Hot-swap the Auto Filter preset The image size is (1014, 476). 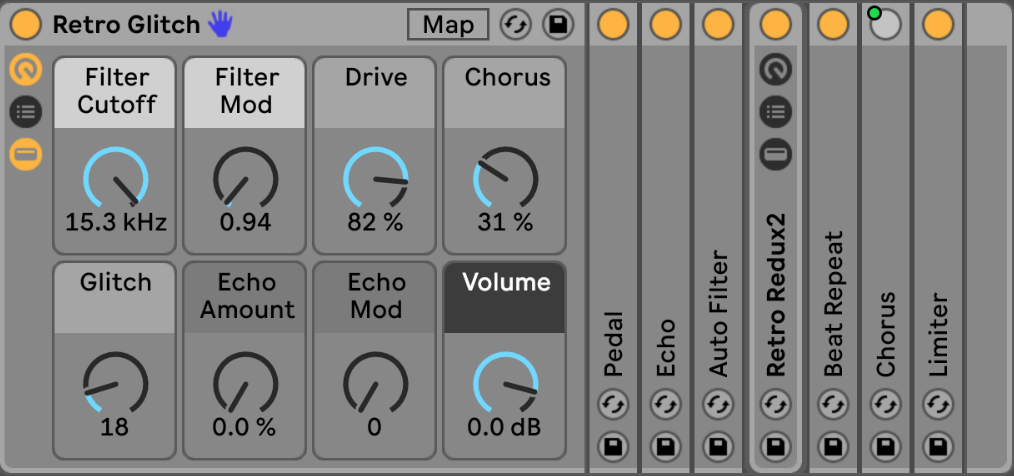click(x=718, y=406)
